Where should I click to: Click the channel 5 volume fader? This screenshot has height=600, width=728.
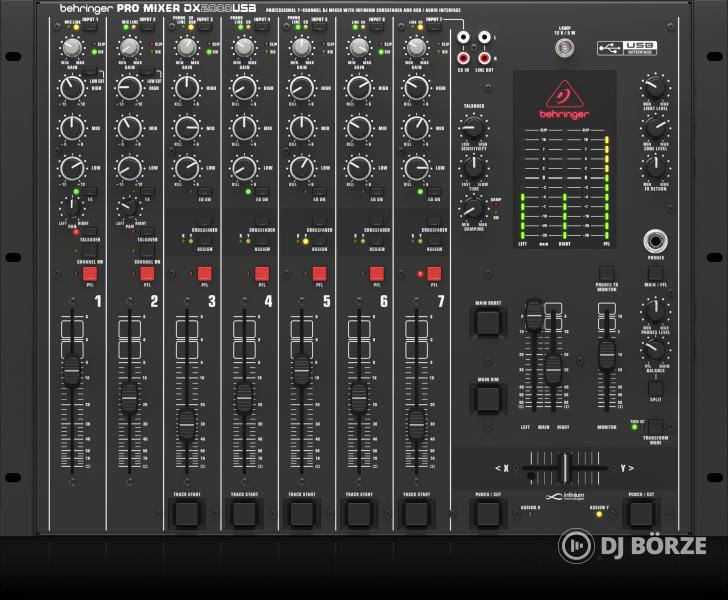coord(301,371)
